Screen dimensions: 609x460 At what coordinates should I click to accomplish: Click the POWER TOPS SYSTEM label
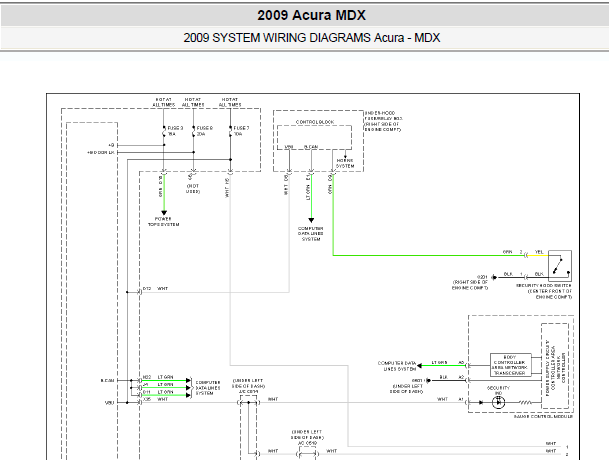click(x=164, y=221)
